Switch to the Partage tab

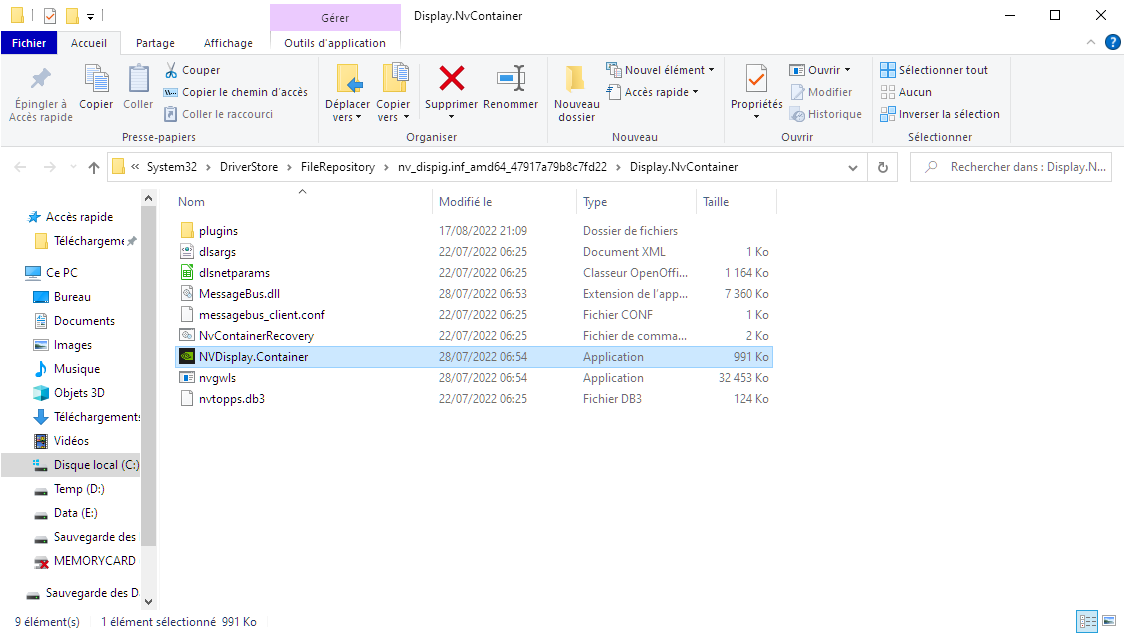155,43
